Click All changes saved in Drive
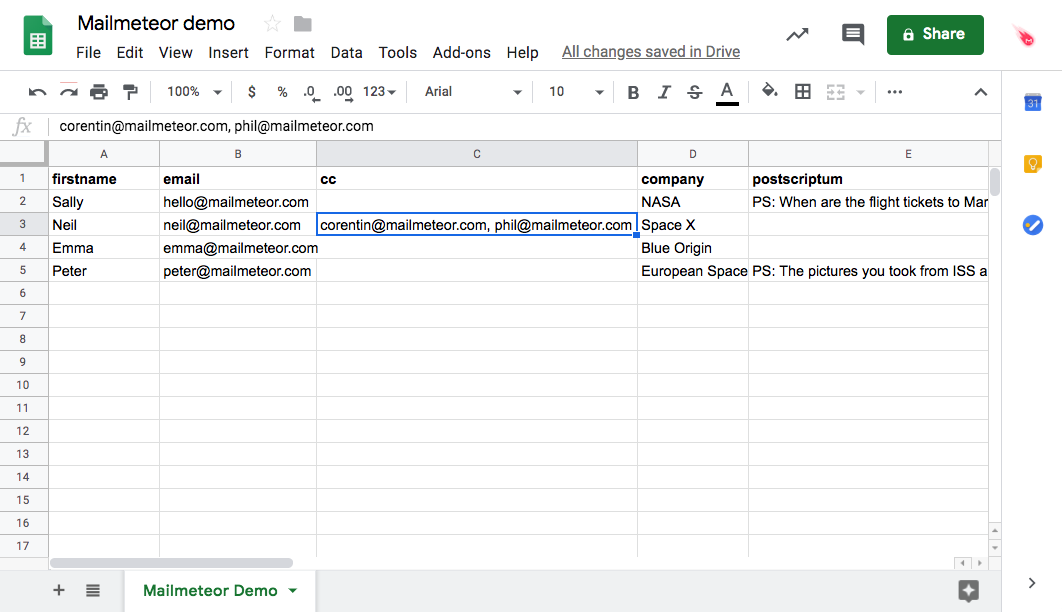Viewport: 1062px width, 612px height. pyautogui.click(x=651, y=52)
